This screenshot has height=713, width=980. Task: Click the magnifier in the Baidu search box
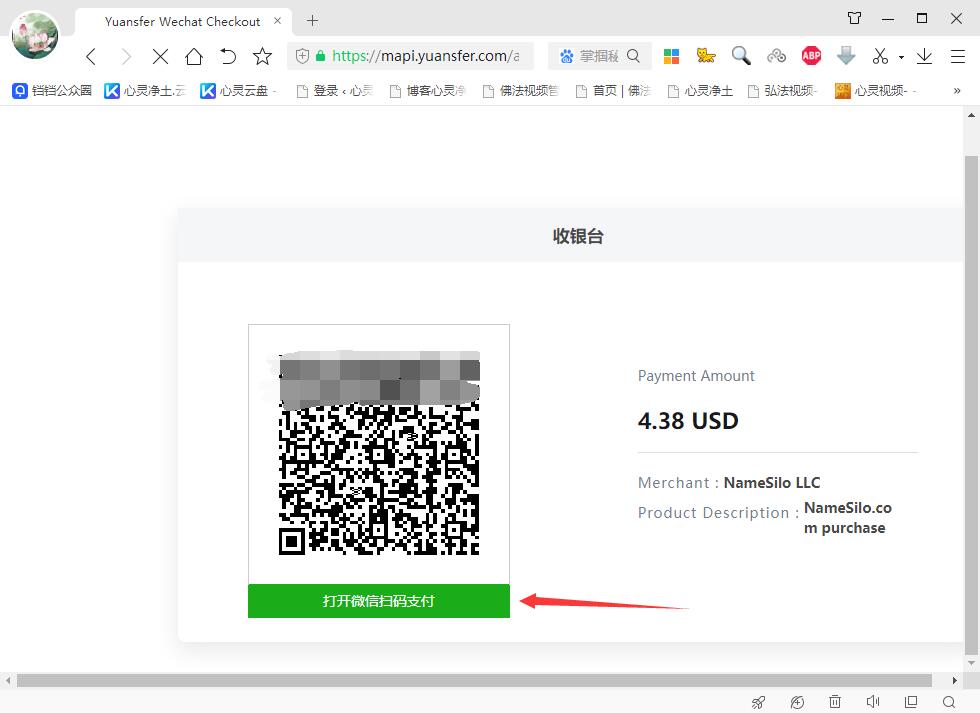click(633, 56)
